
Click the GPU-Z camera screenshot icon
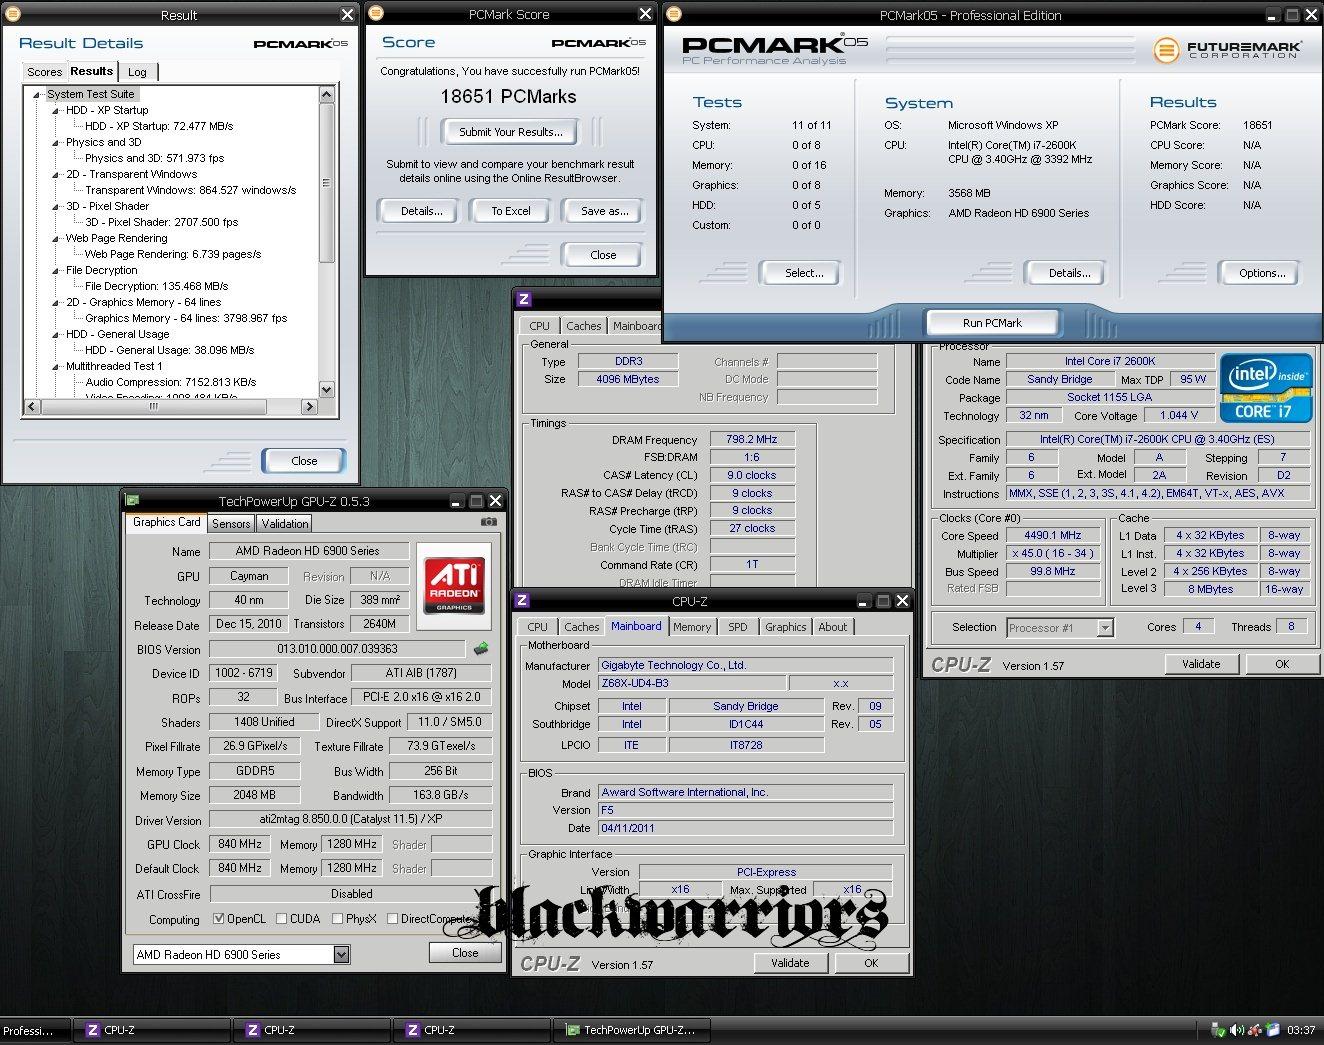pyautogui.click(x=488, y=522)
